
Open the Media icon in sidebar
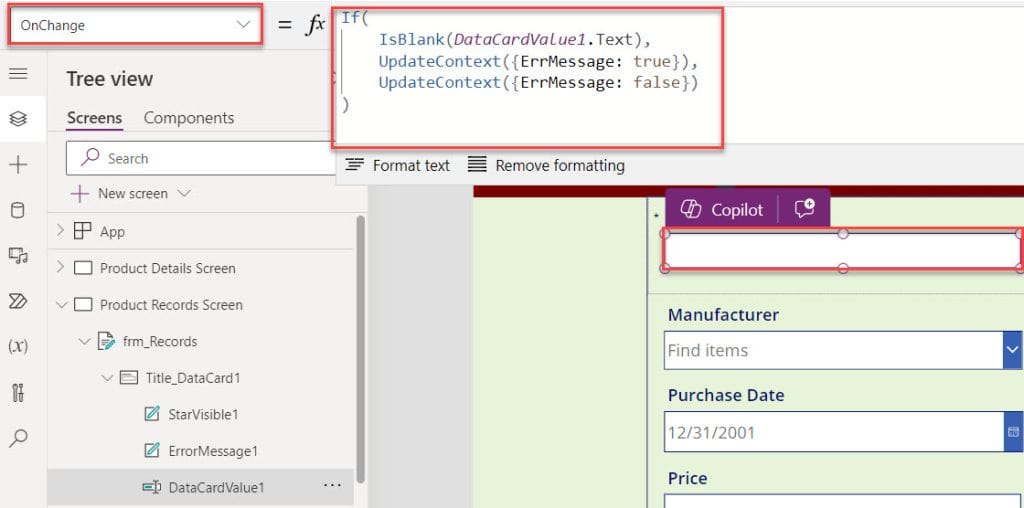click(x=18, y=255)
